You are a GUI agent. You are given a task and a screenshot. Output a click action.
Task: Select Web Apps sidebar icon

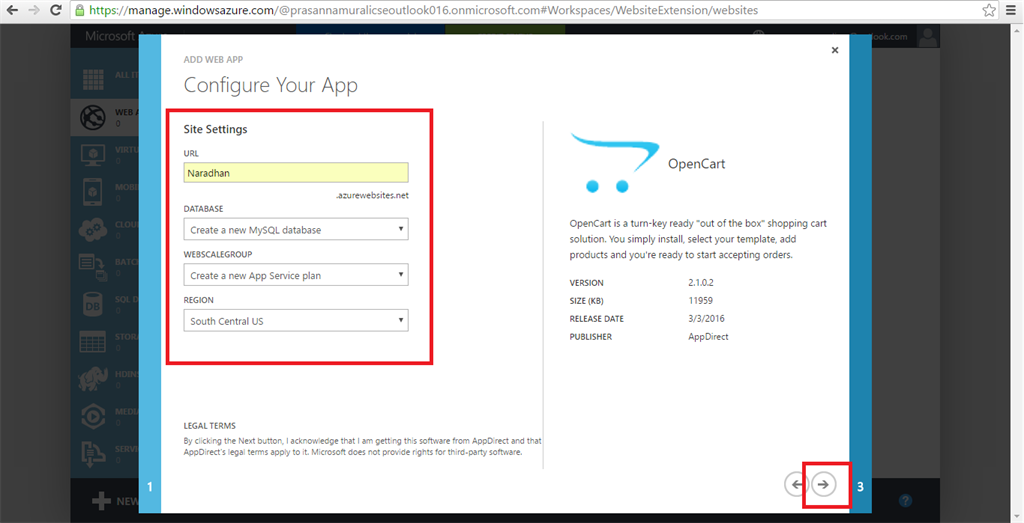93,118
